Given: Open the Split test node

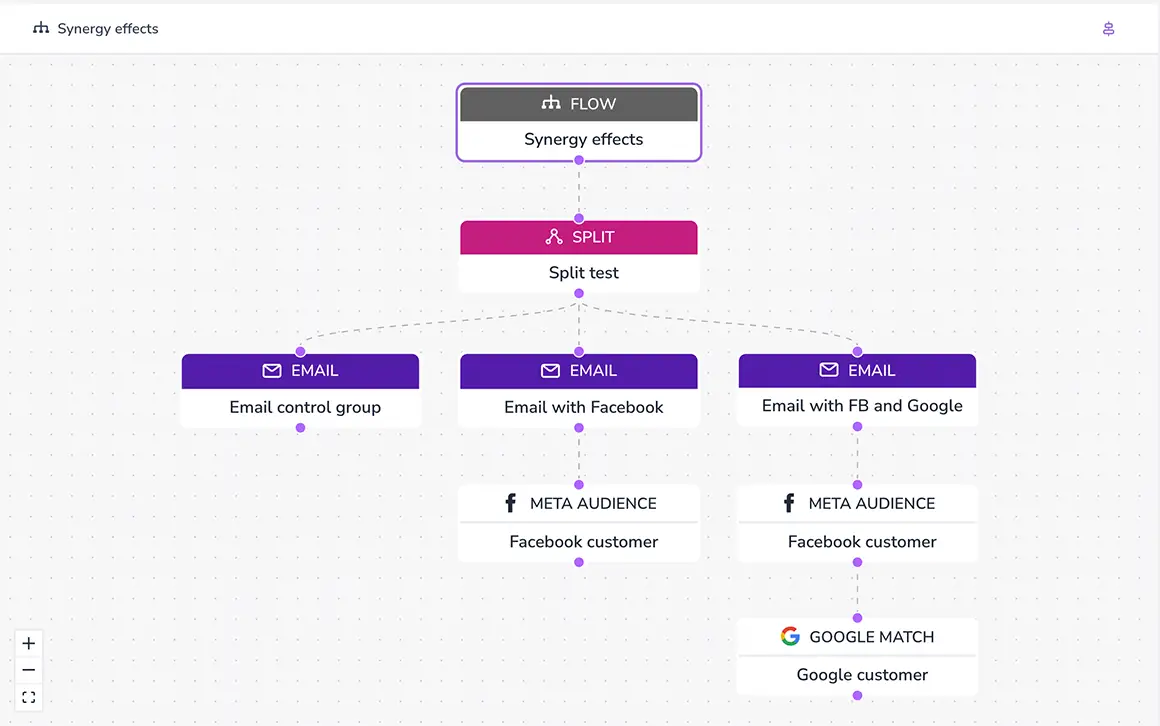Looking at the screenshot, I should [x=579, y=272].
